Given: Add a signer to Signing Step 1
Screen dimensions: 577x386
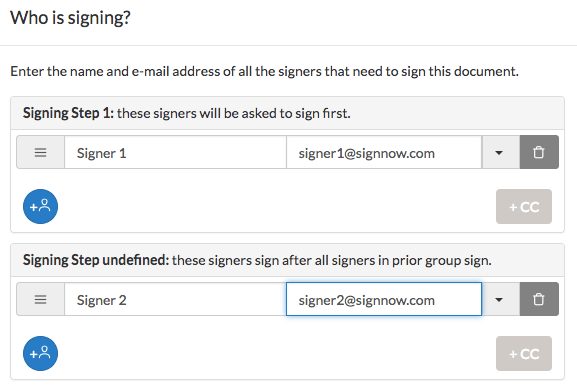Looking at the screenshot, I should [40, 206].
